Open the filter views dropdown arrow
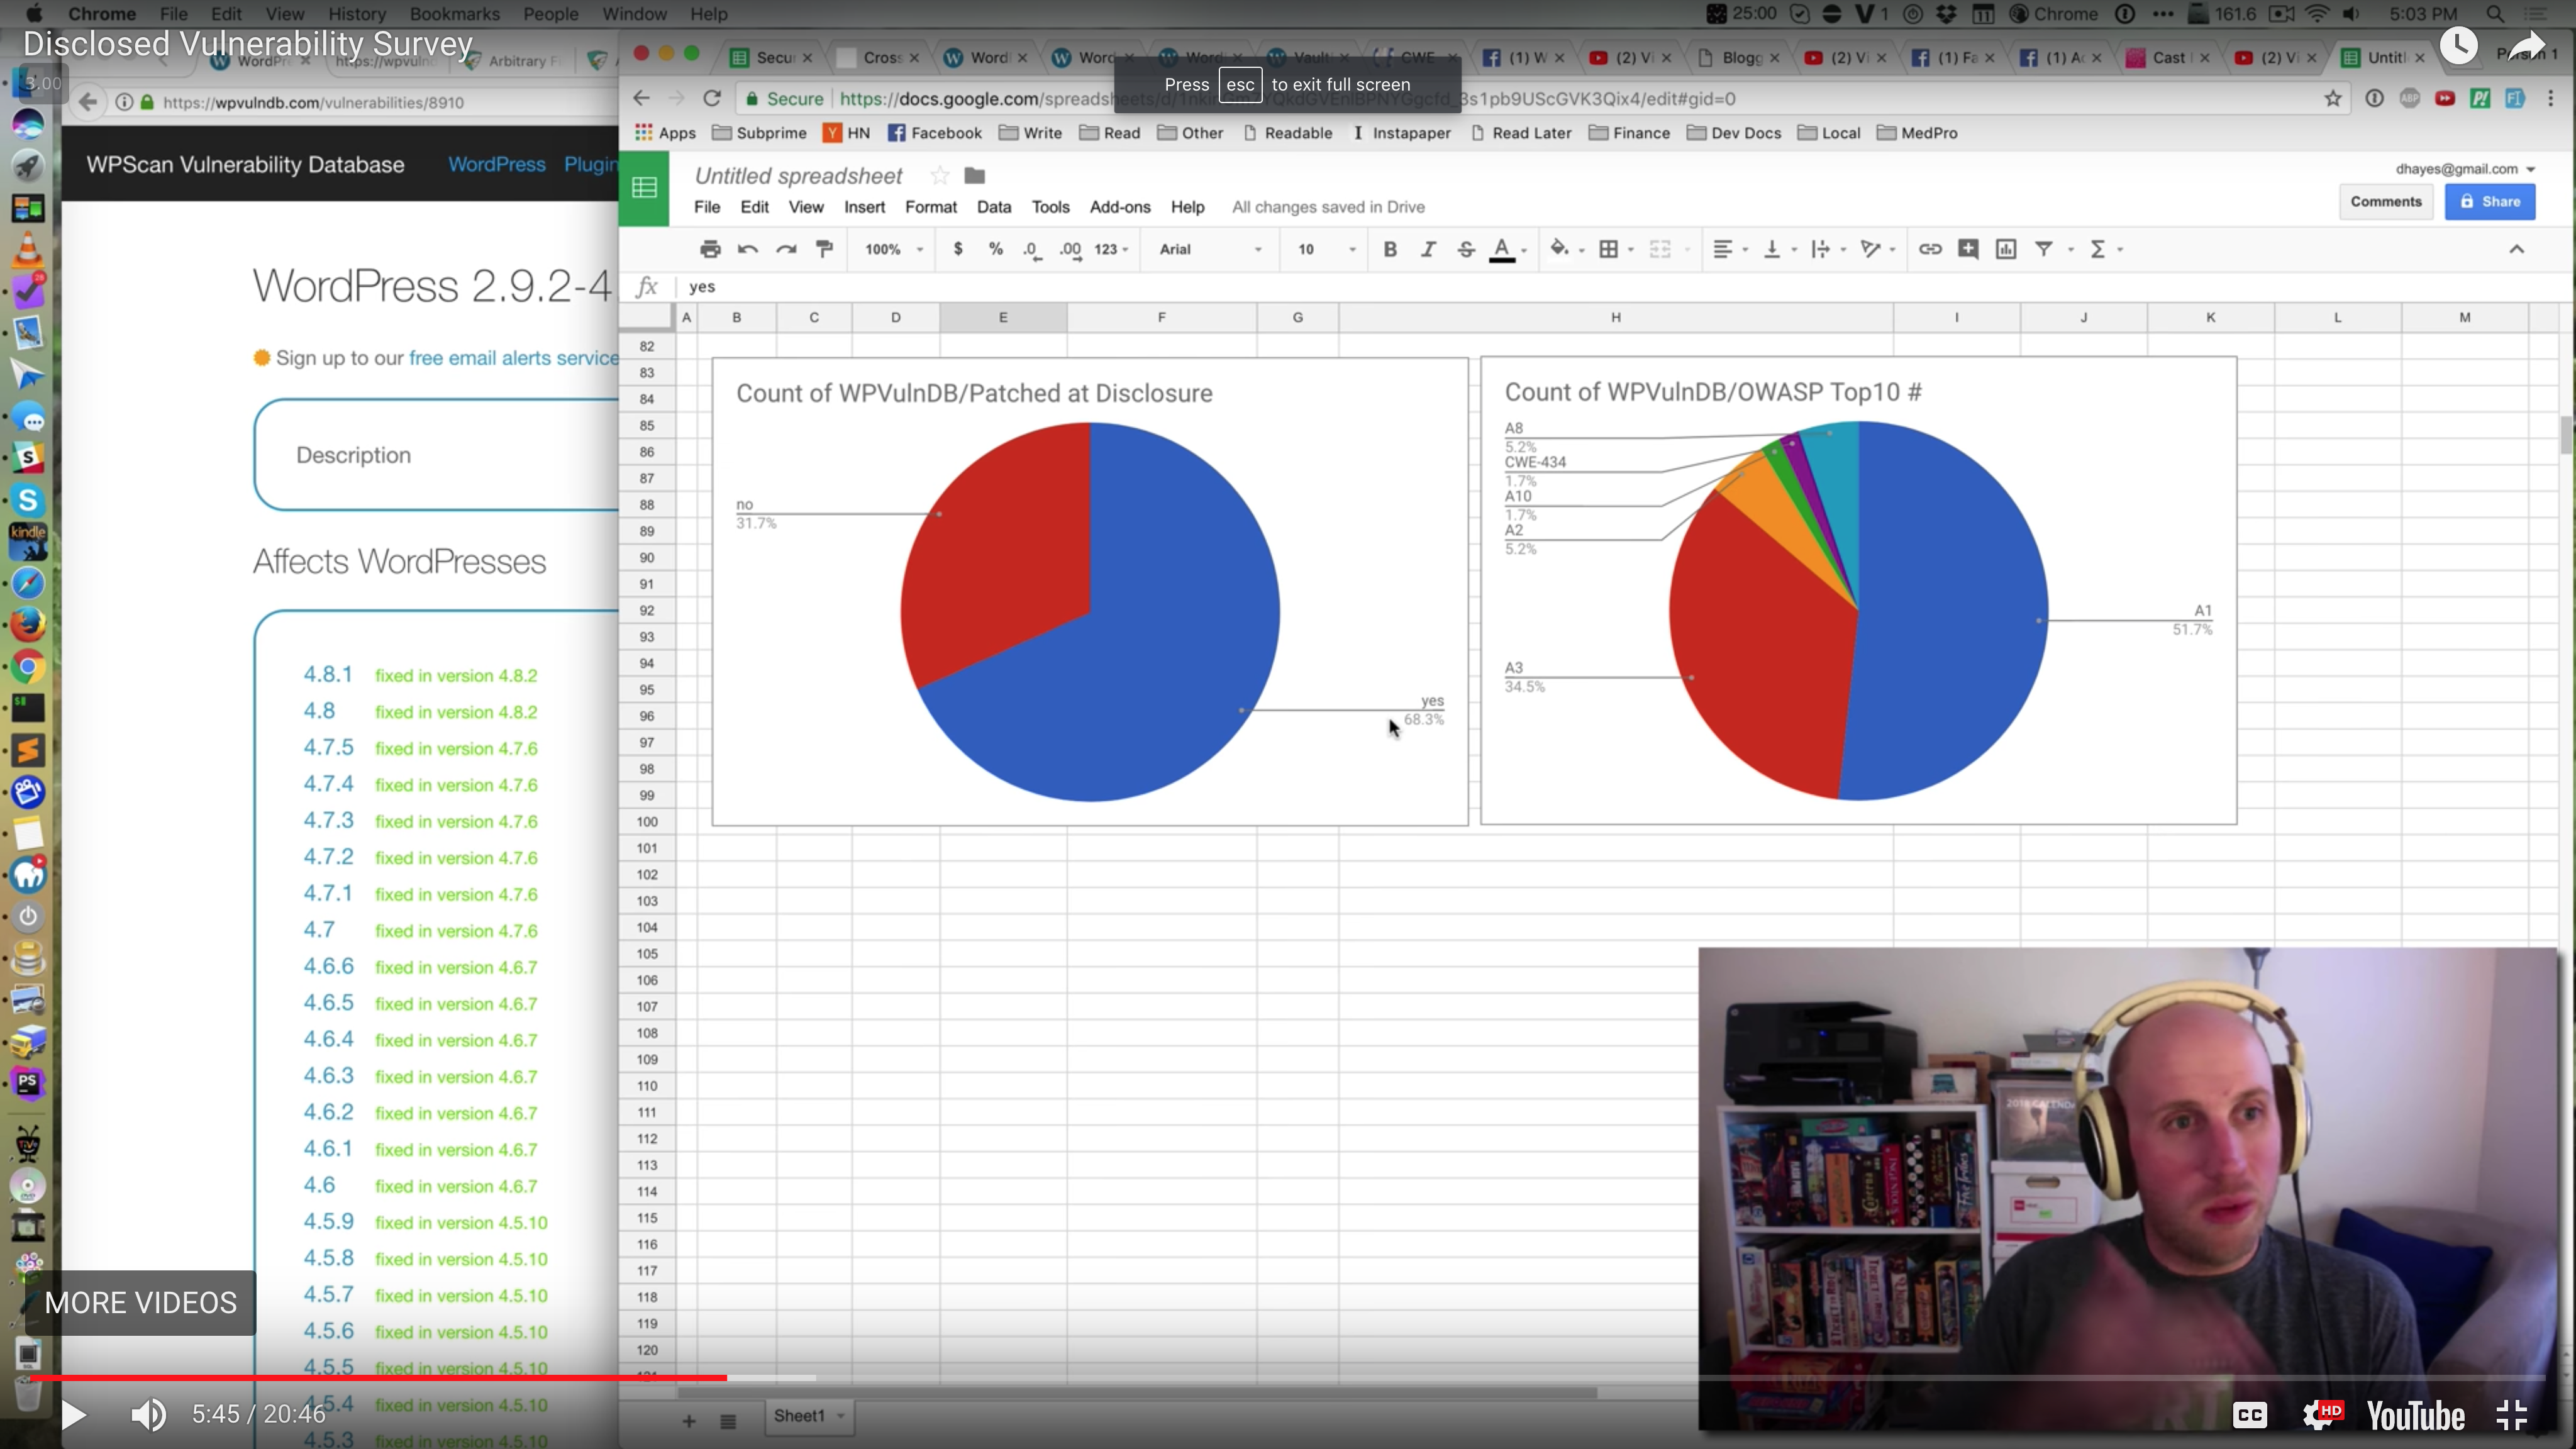The height and width of the screenshot is (1449, 2576). point(2070,250)
